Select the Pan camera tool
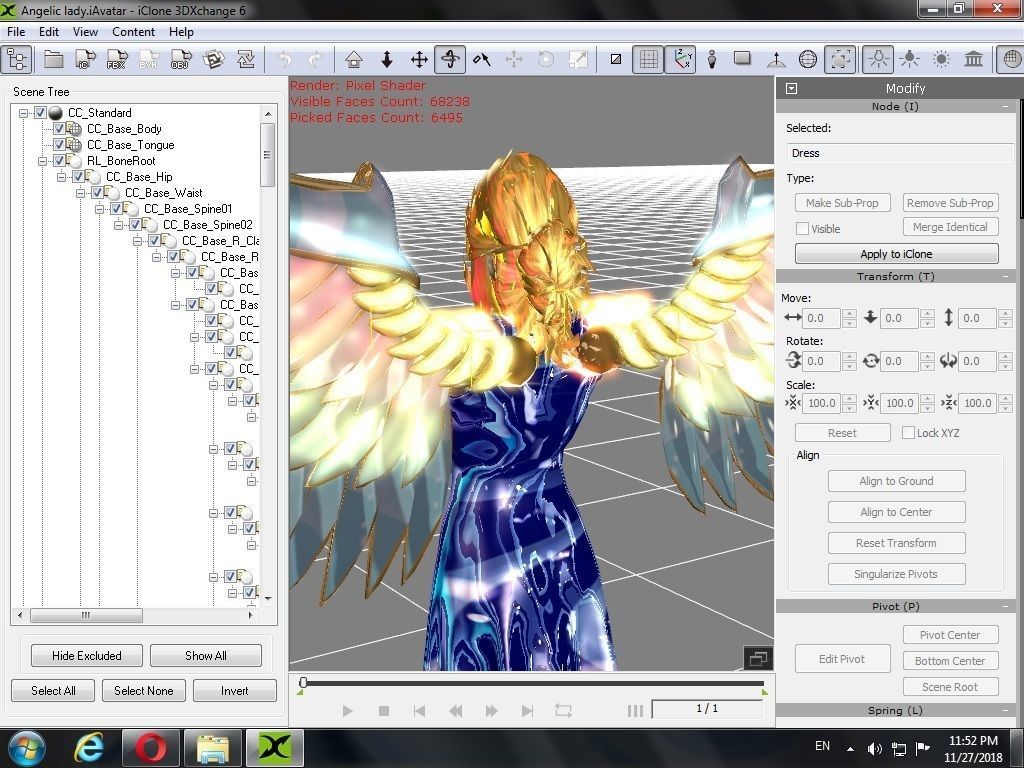This screenshot has width=1024, height=768. 419,59
